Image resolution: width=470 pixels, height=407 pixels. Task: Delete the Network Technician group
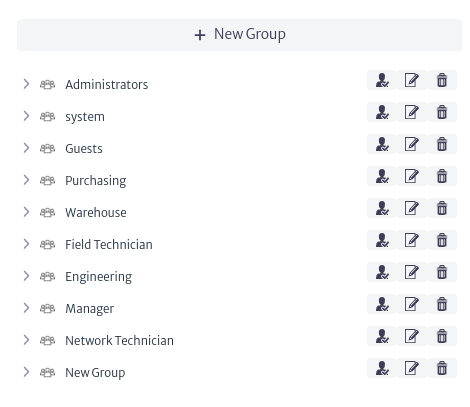click(442, 336)
